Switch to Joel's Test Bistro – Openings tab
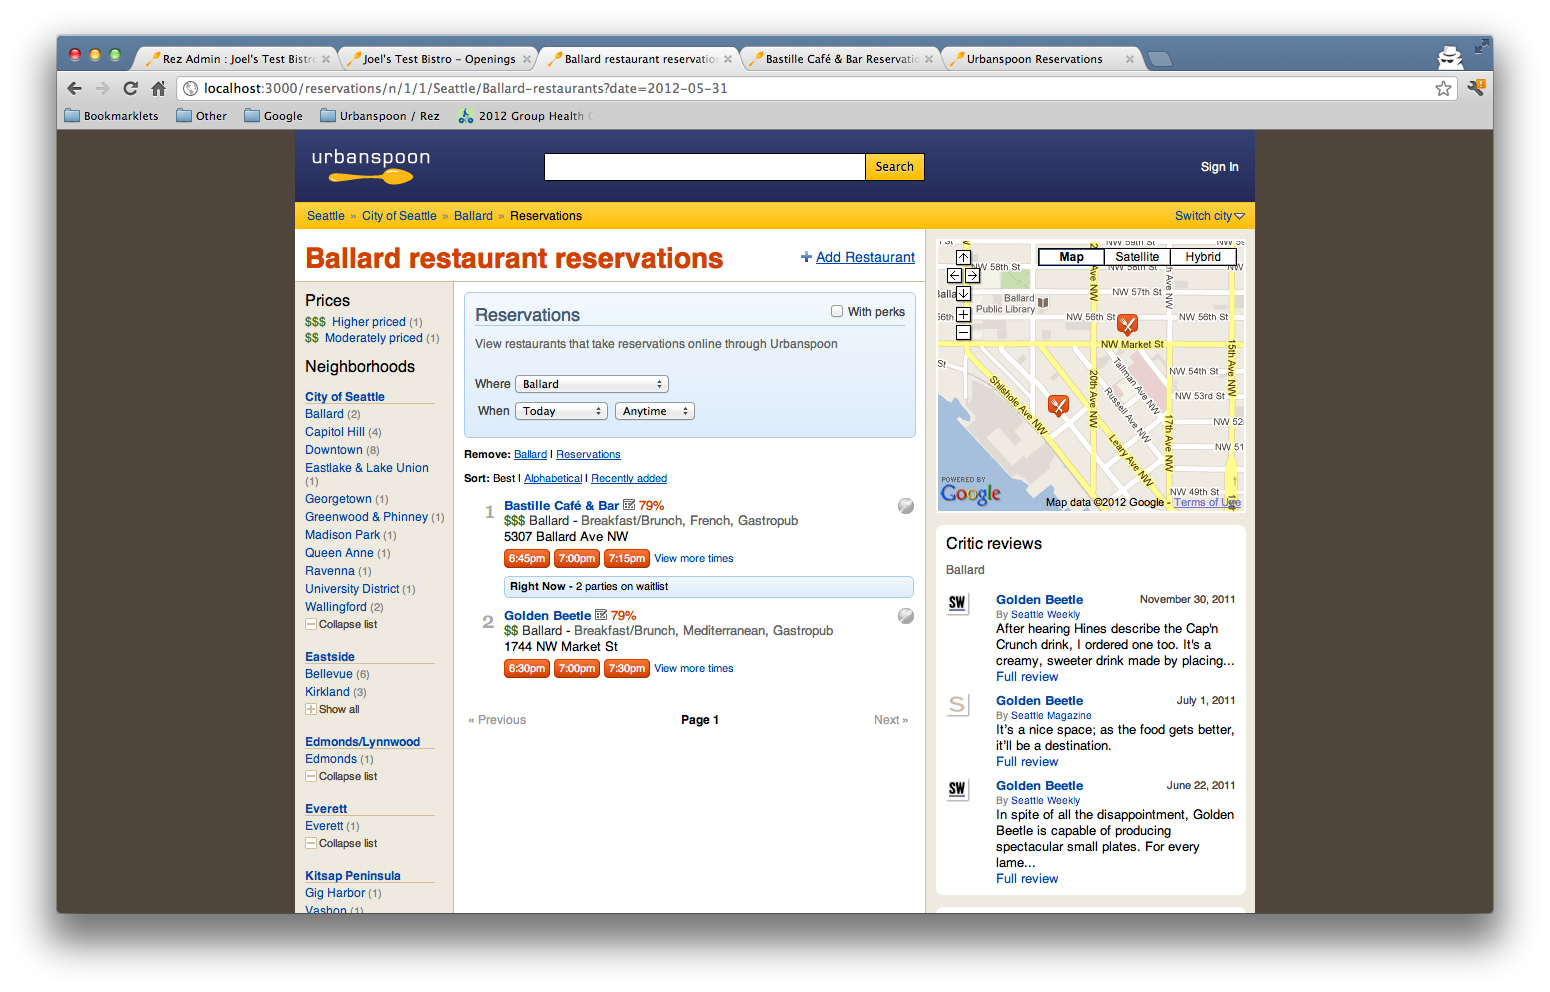The width and height of the screenshot is (1550, 992). coord(437,59)
